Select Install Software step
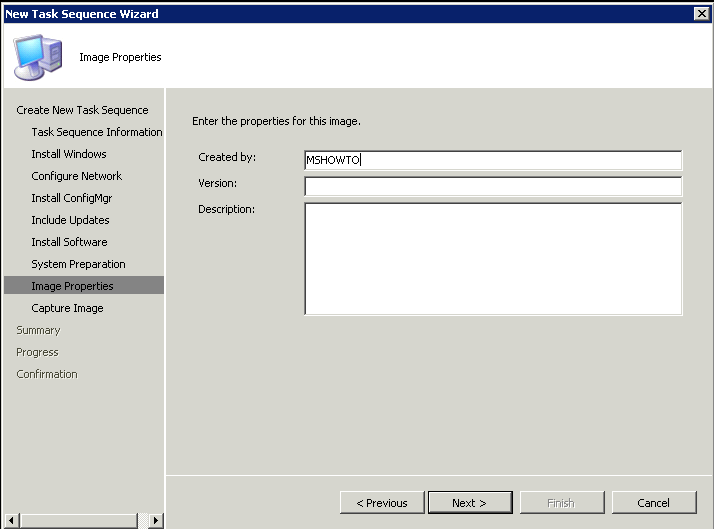The height and width of the screenshot is (529, 714). click(69, 242)
